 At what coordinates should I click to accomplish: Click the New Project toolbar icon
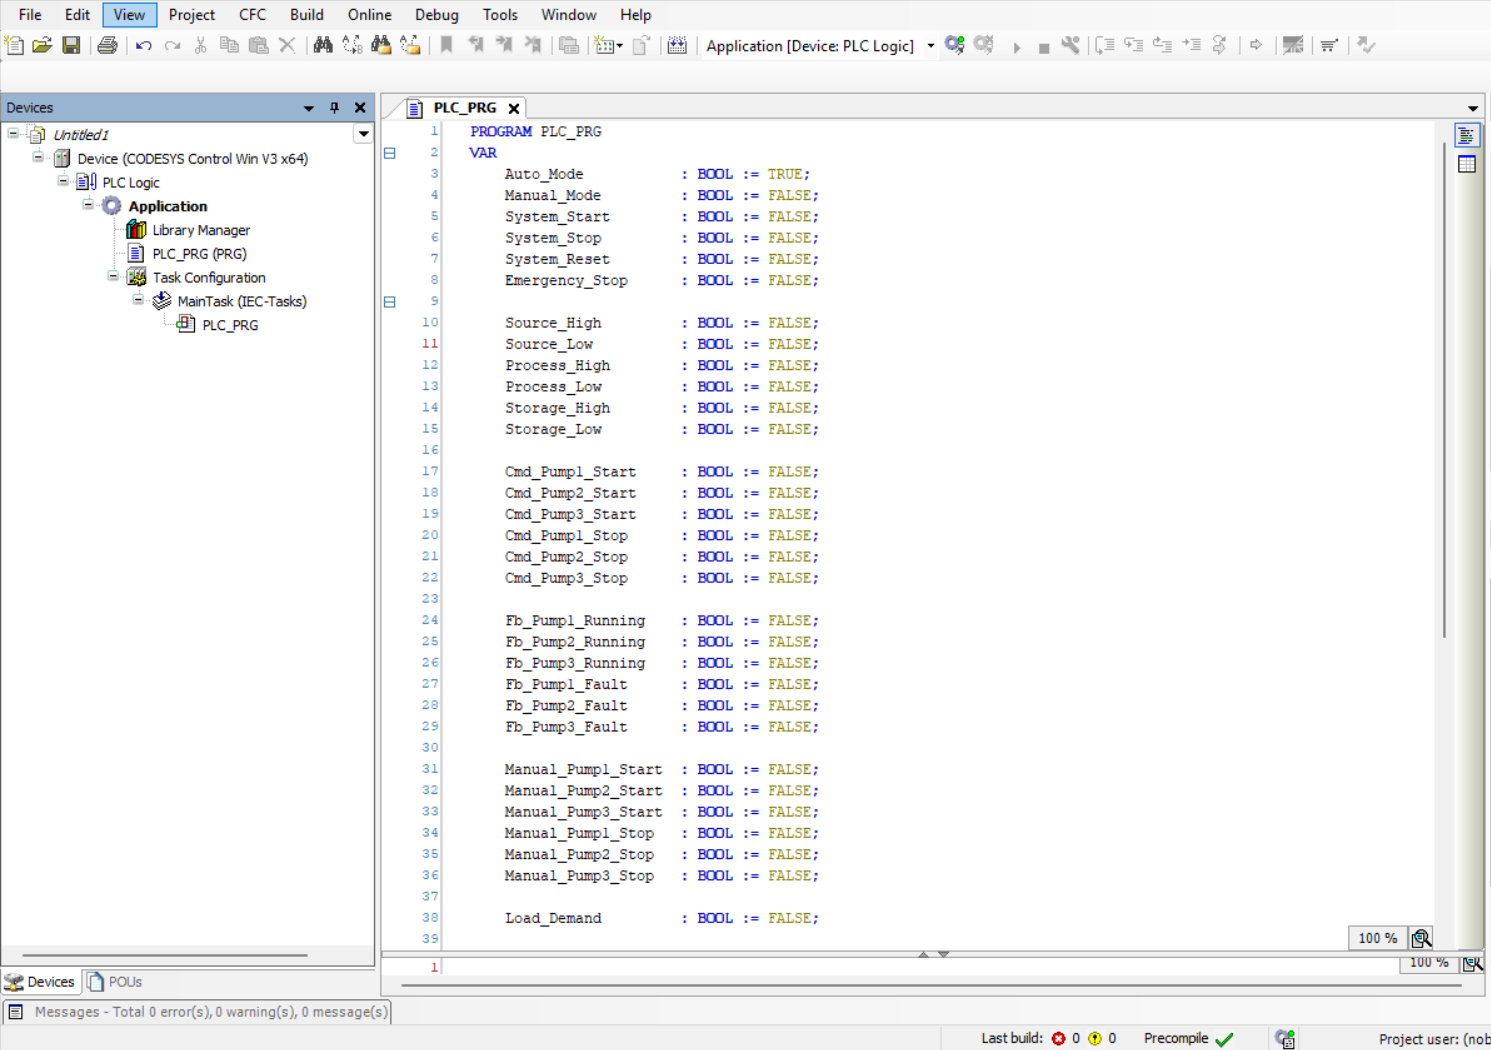coord(14,45)
